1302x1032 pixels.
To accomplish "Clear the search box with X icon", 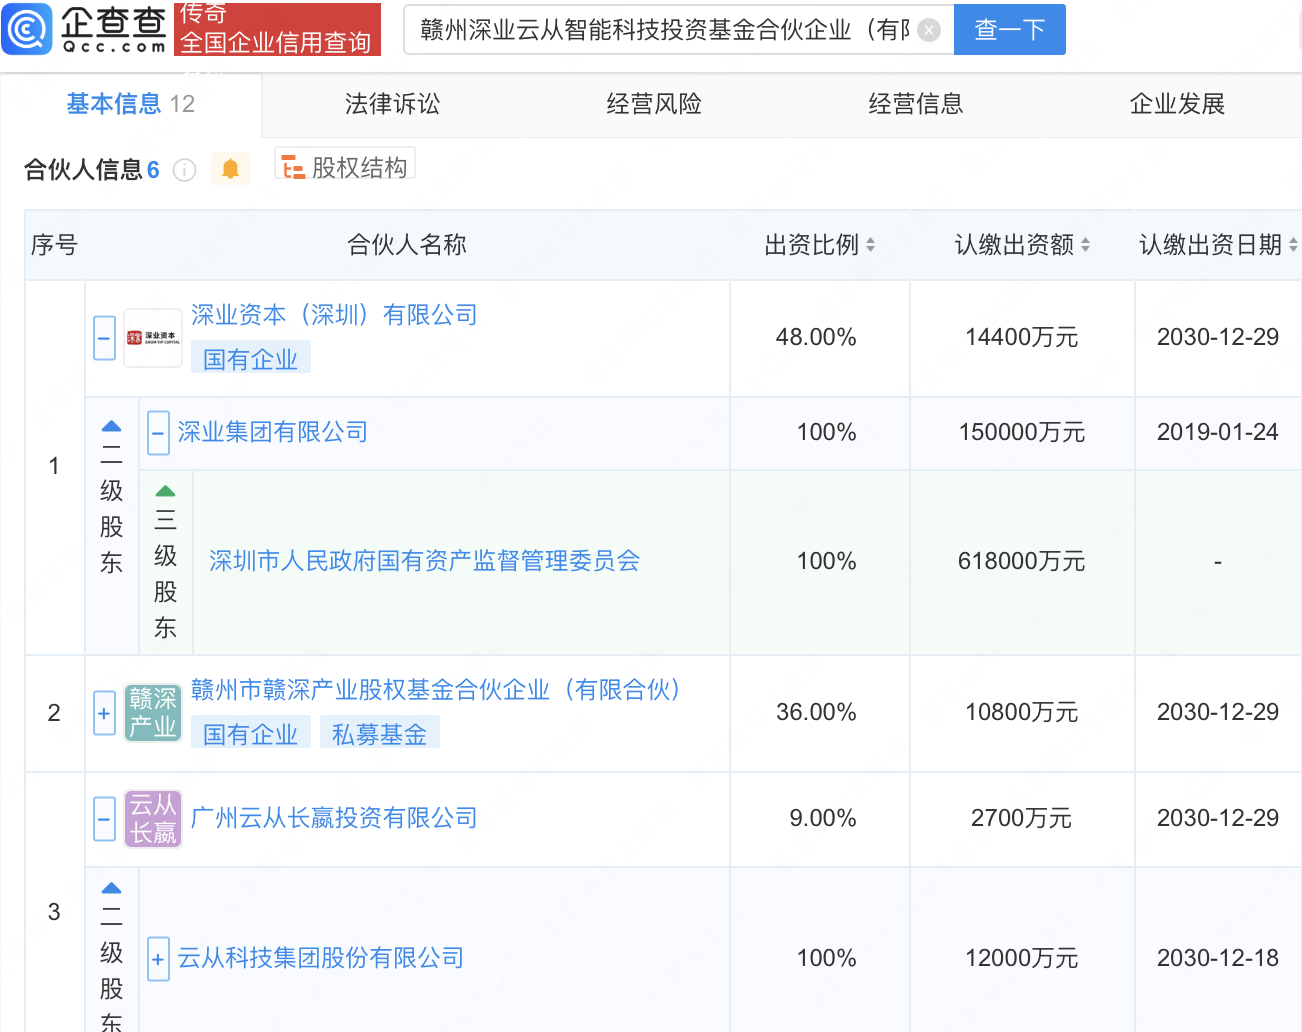I will 929,30.
